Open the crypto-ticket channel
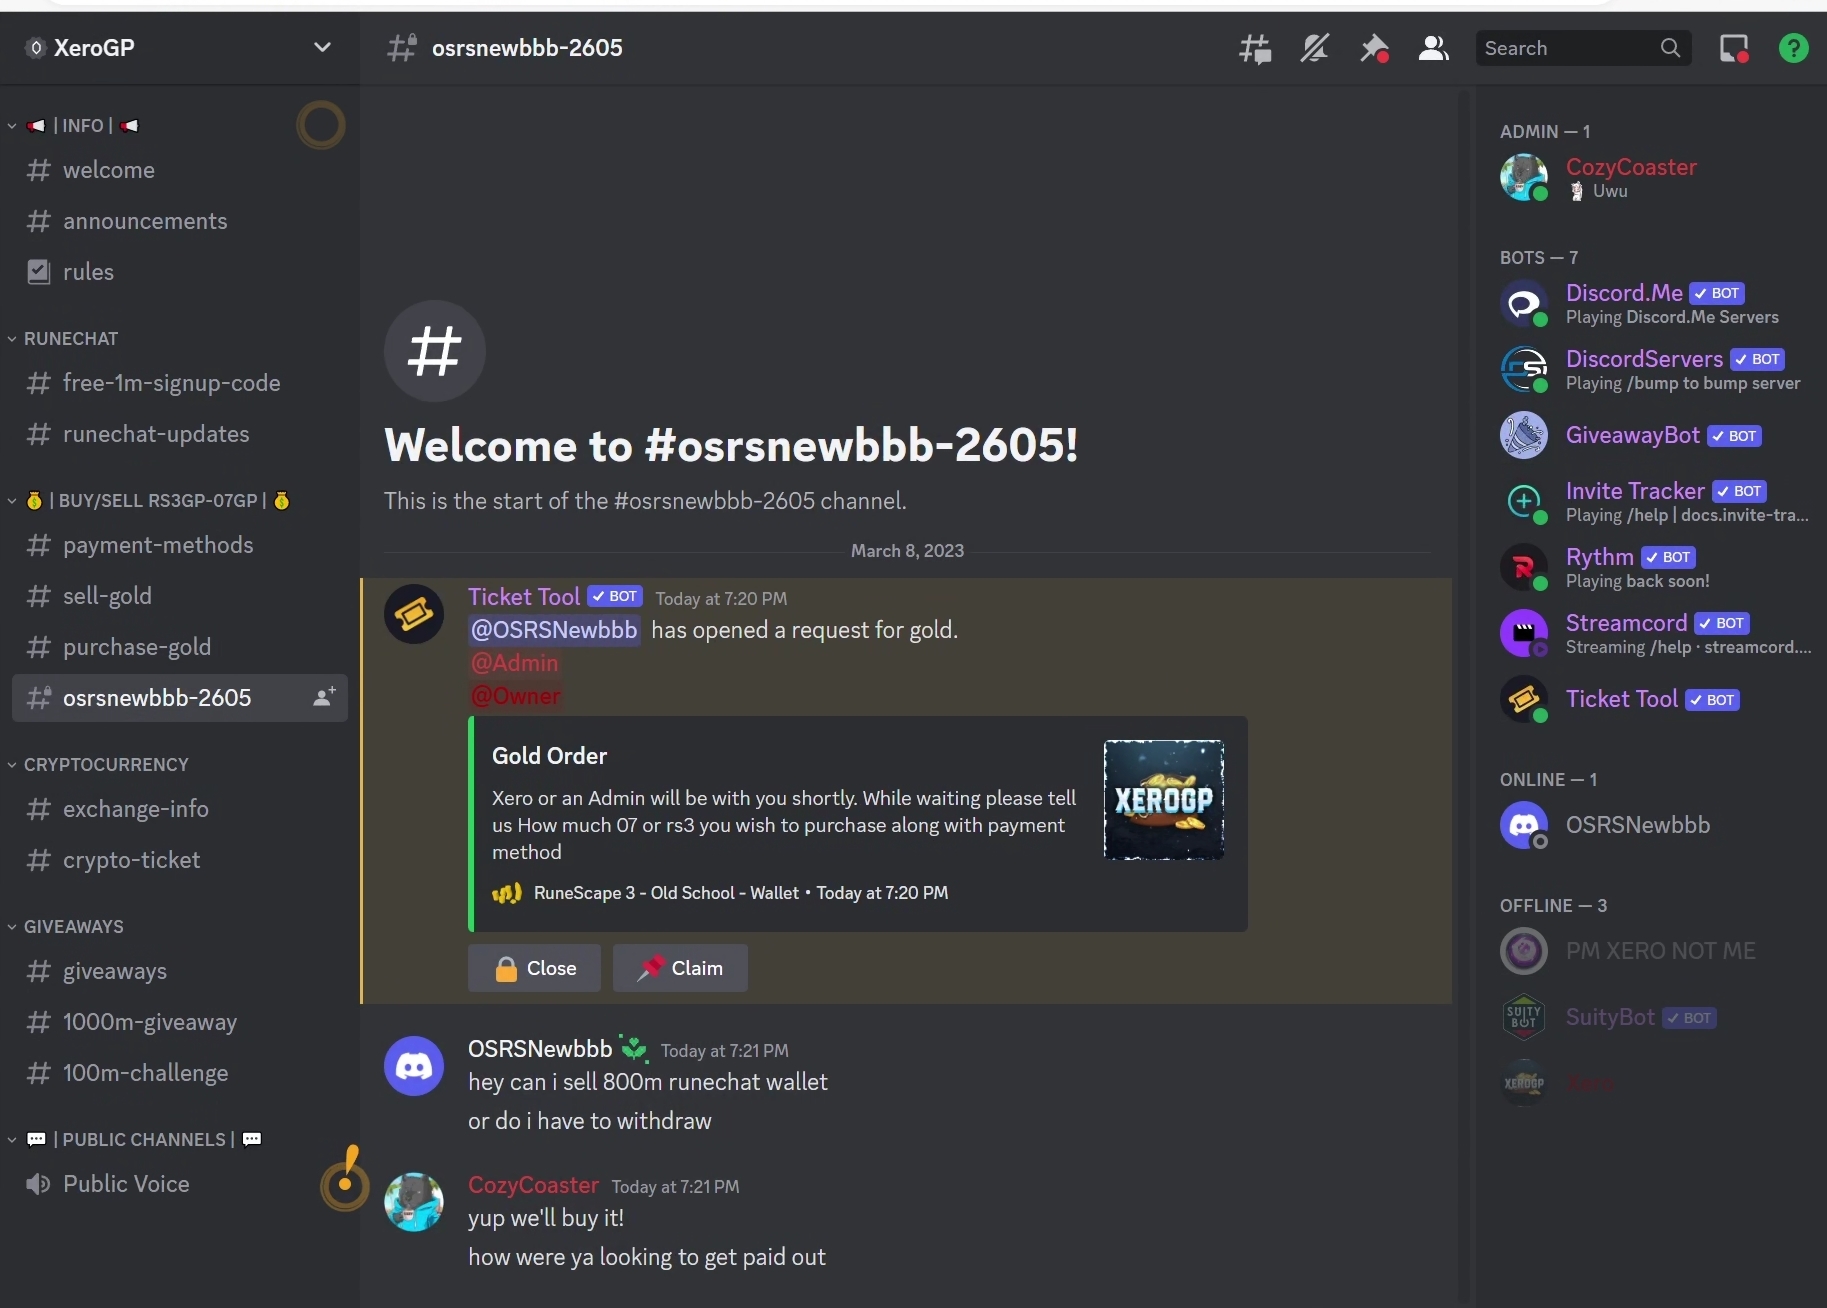Image resolution: width=1827 pixels, height=1308 pixels. pyautogui.click(x=180, y=860)
